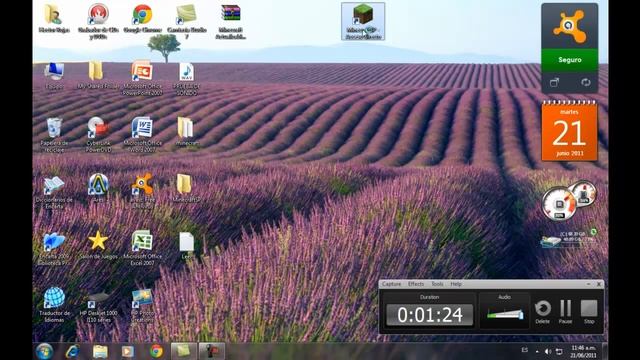This screenshot has width=640, height=360.
Task: Launch the Ares shortcut
Action: click(x=98, y=188)
